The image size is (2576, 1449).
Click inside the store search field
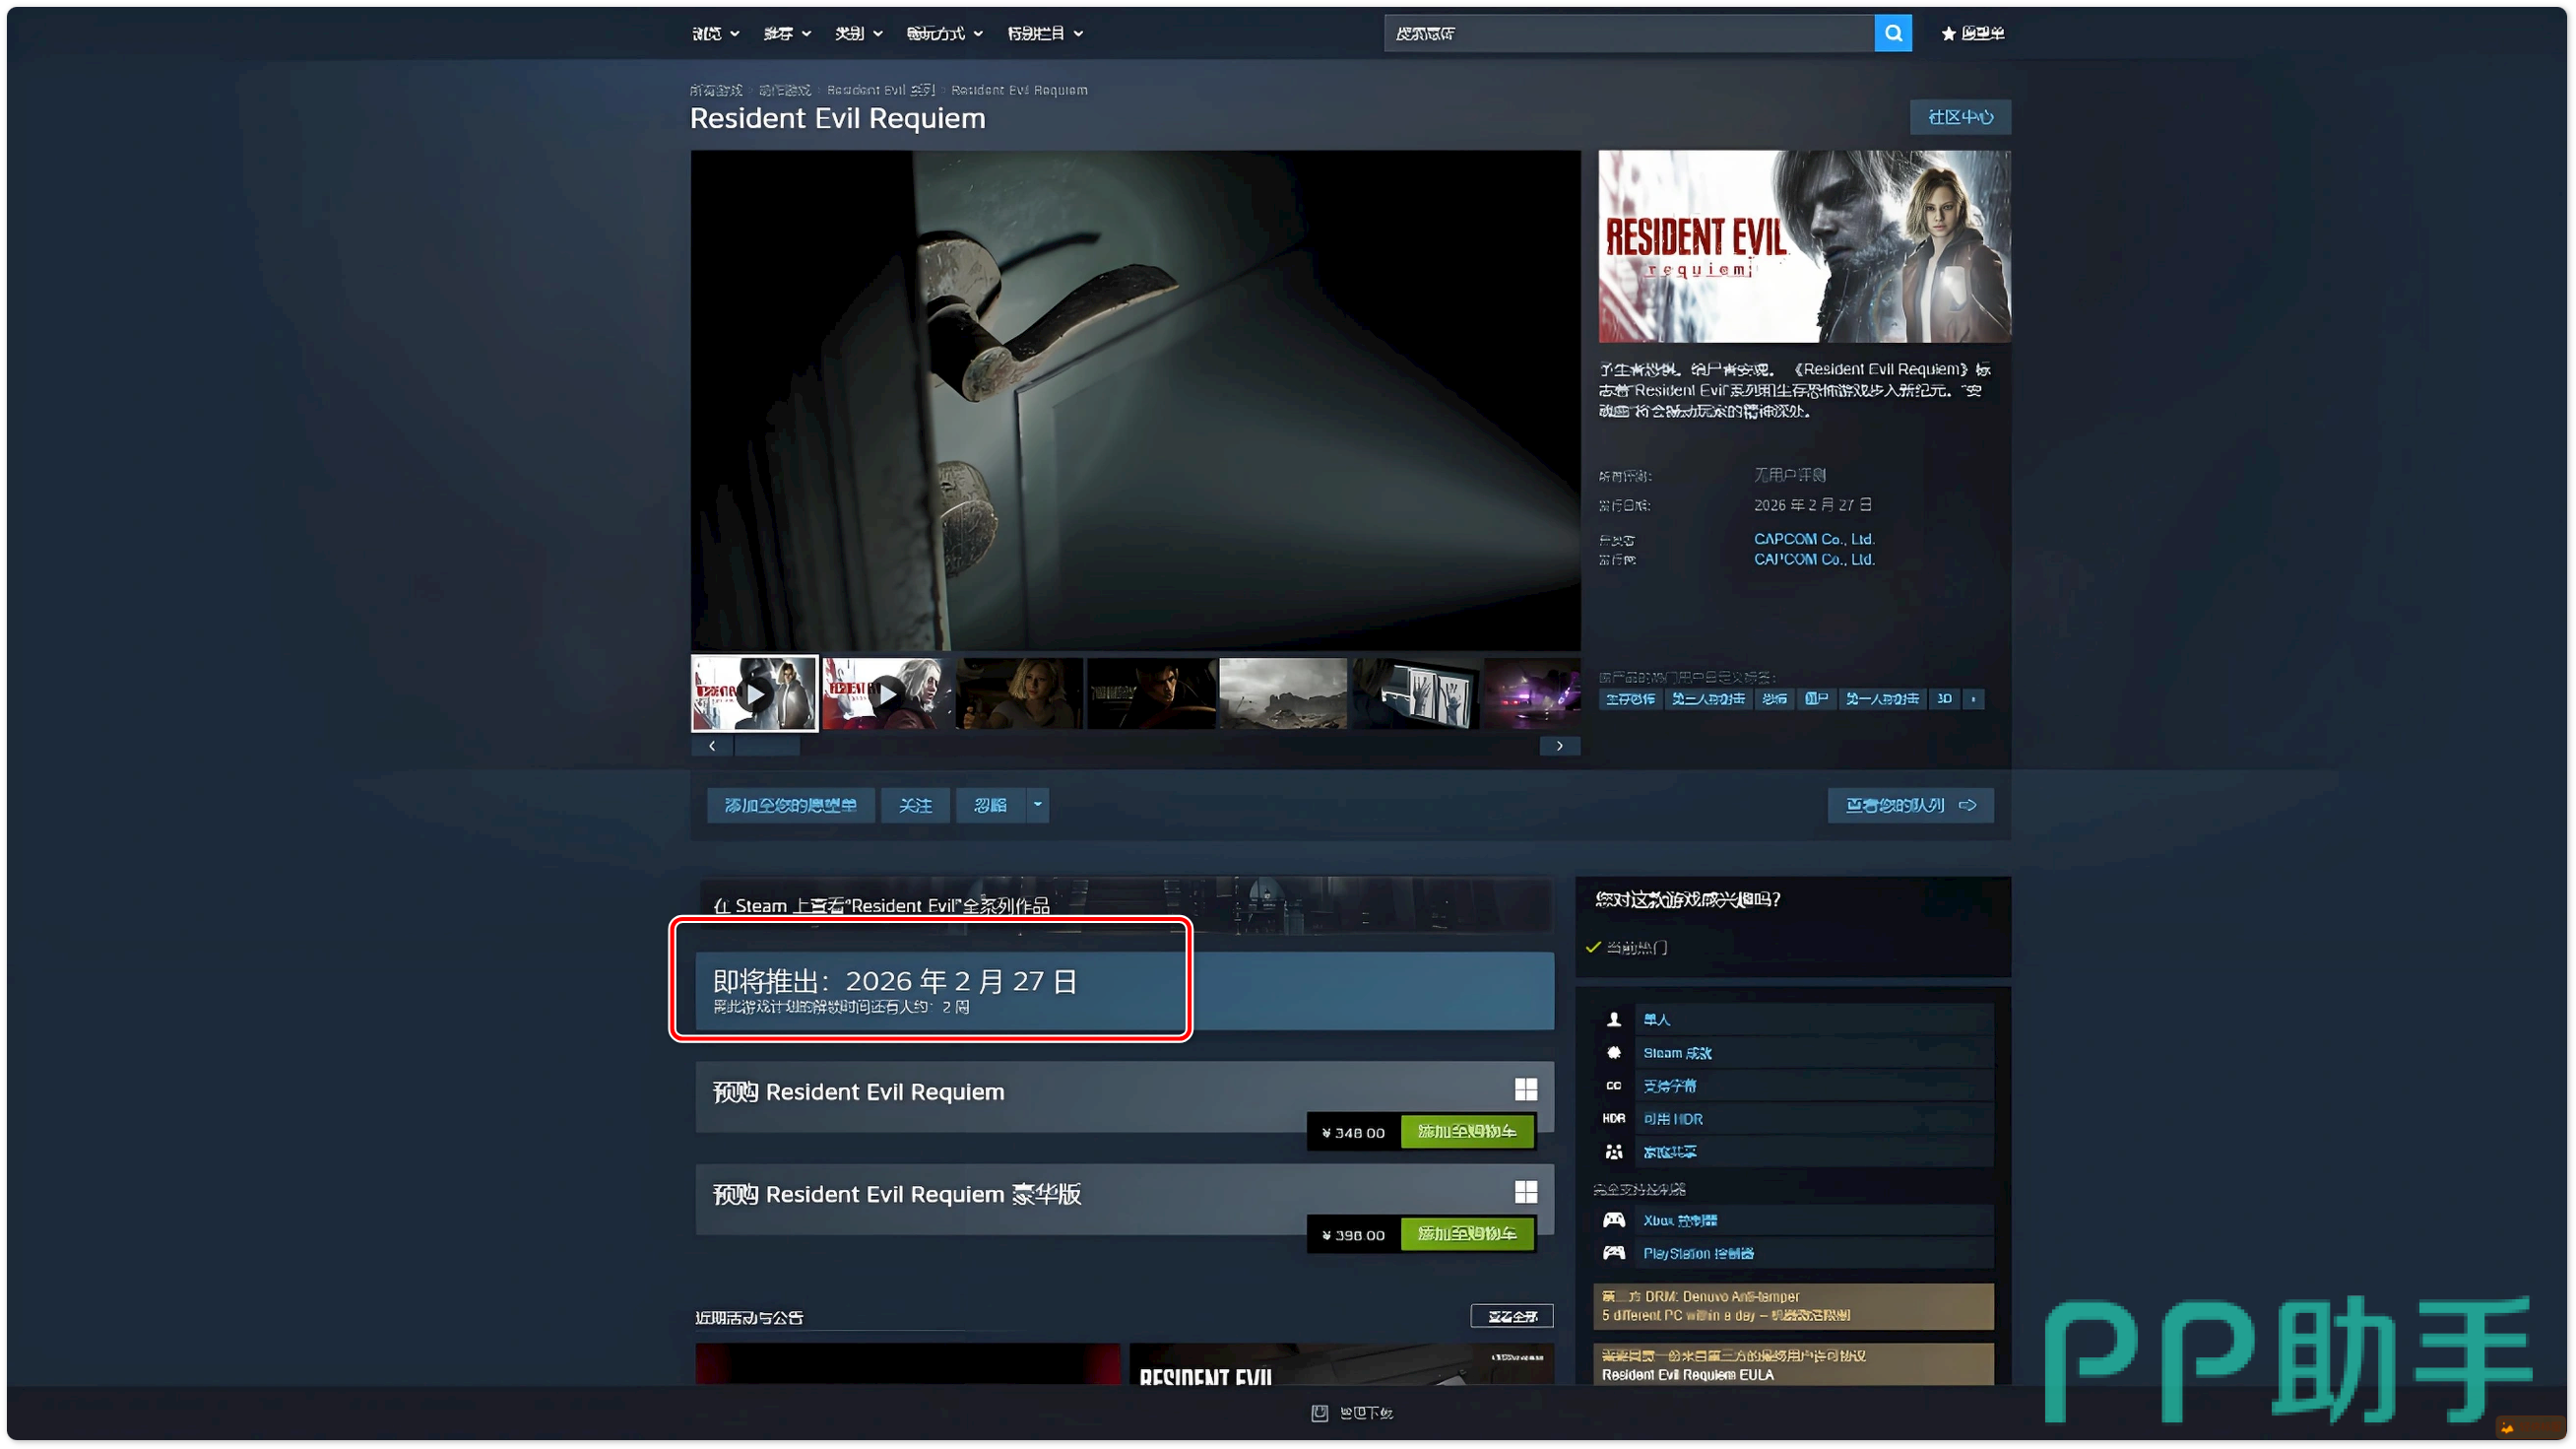pos(1628,34)
